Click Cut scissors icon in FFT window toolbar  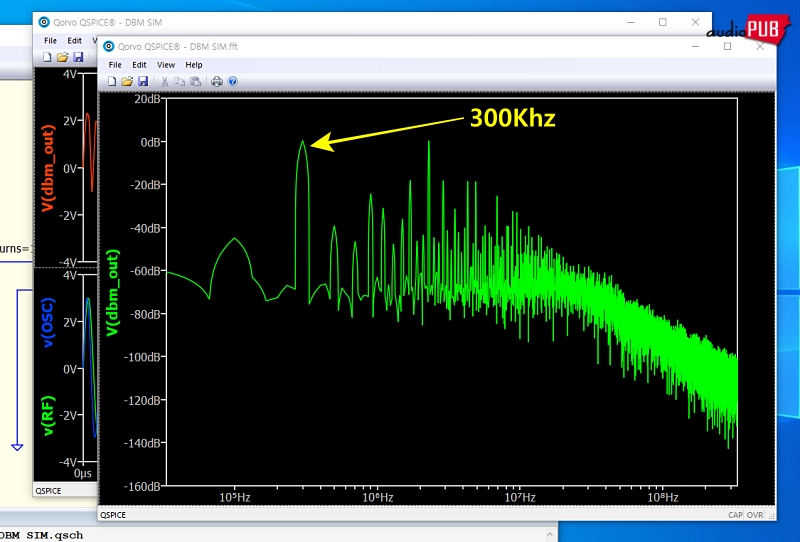[164, 81]
